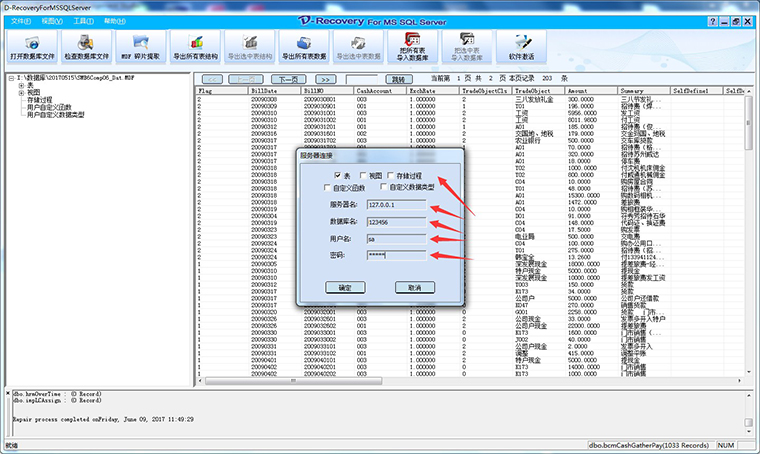Click the 打开数据库文件 toolbar icon

tap(32, 47)
